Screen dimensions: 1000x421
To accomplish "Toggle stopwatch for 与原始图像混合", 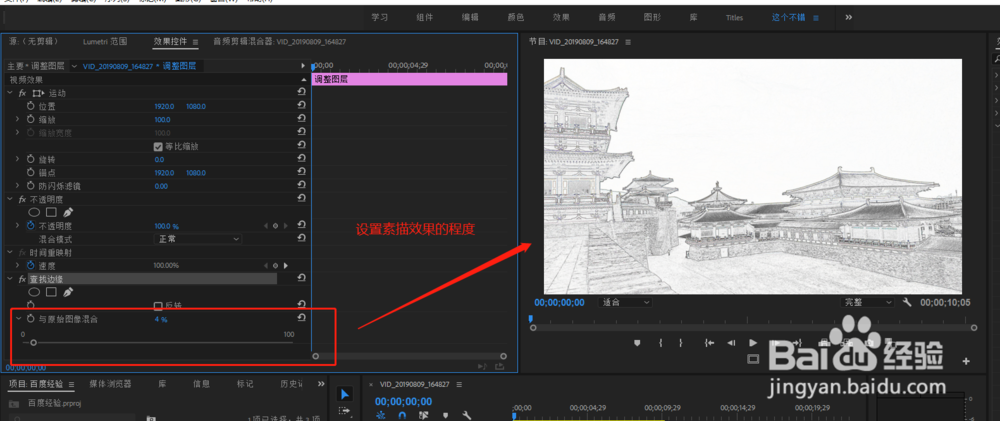I will tap(31, 318).
